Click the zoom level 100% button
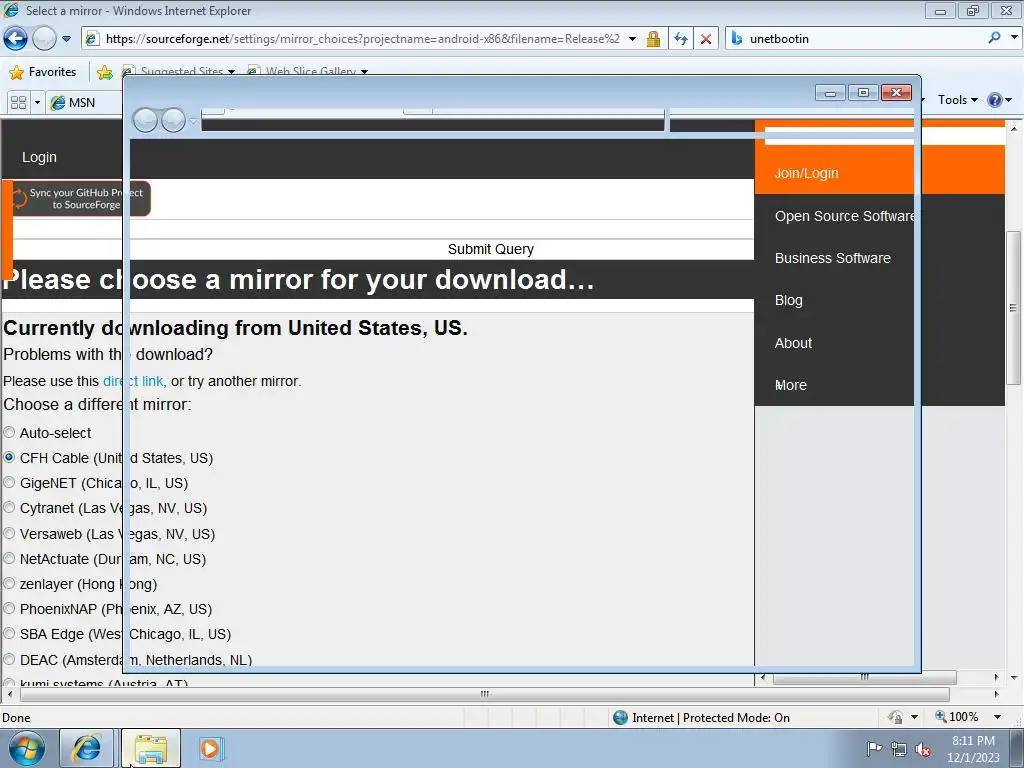The width and height of the screenshot is (1024, 768). click(957, 717)
